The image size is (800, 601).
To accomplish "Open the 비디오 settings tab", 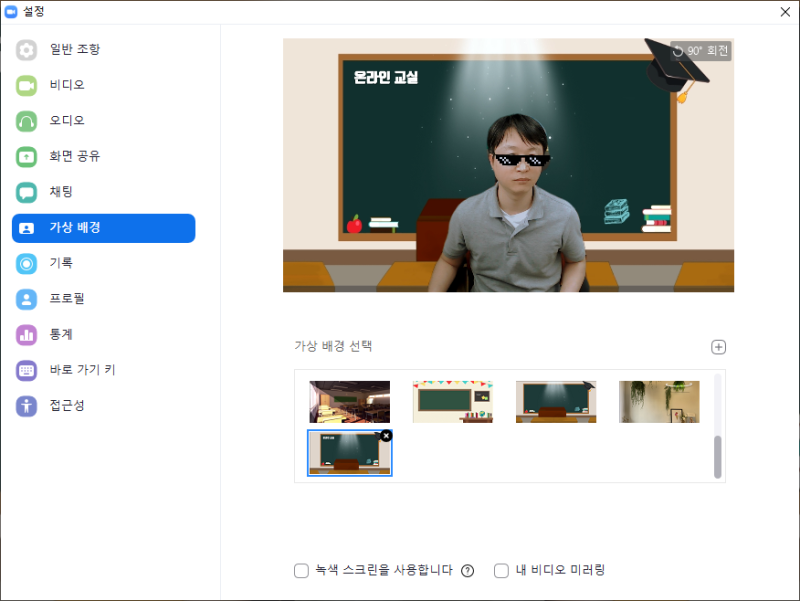I will pos(104,86).
